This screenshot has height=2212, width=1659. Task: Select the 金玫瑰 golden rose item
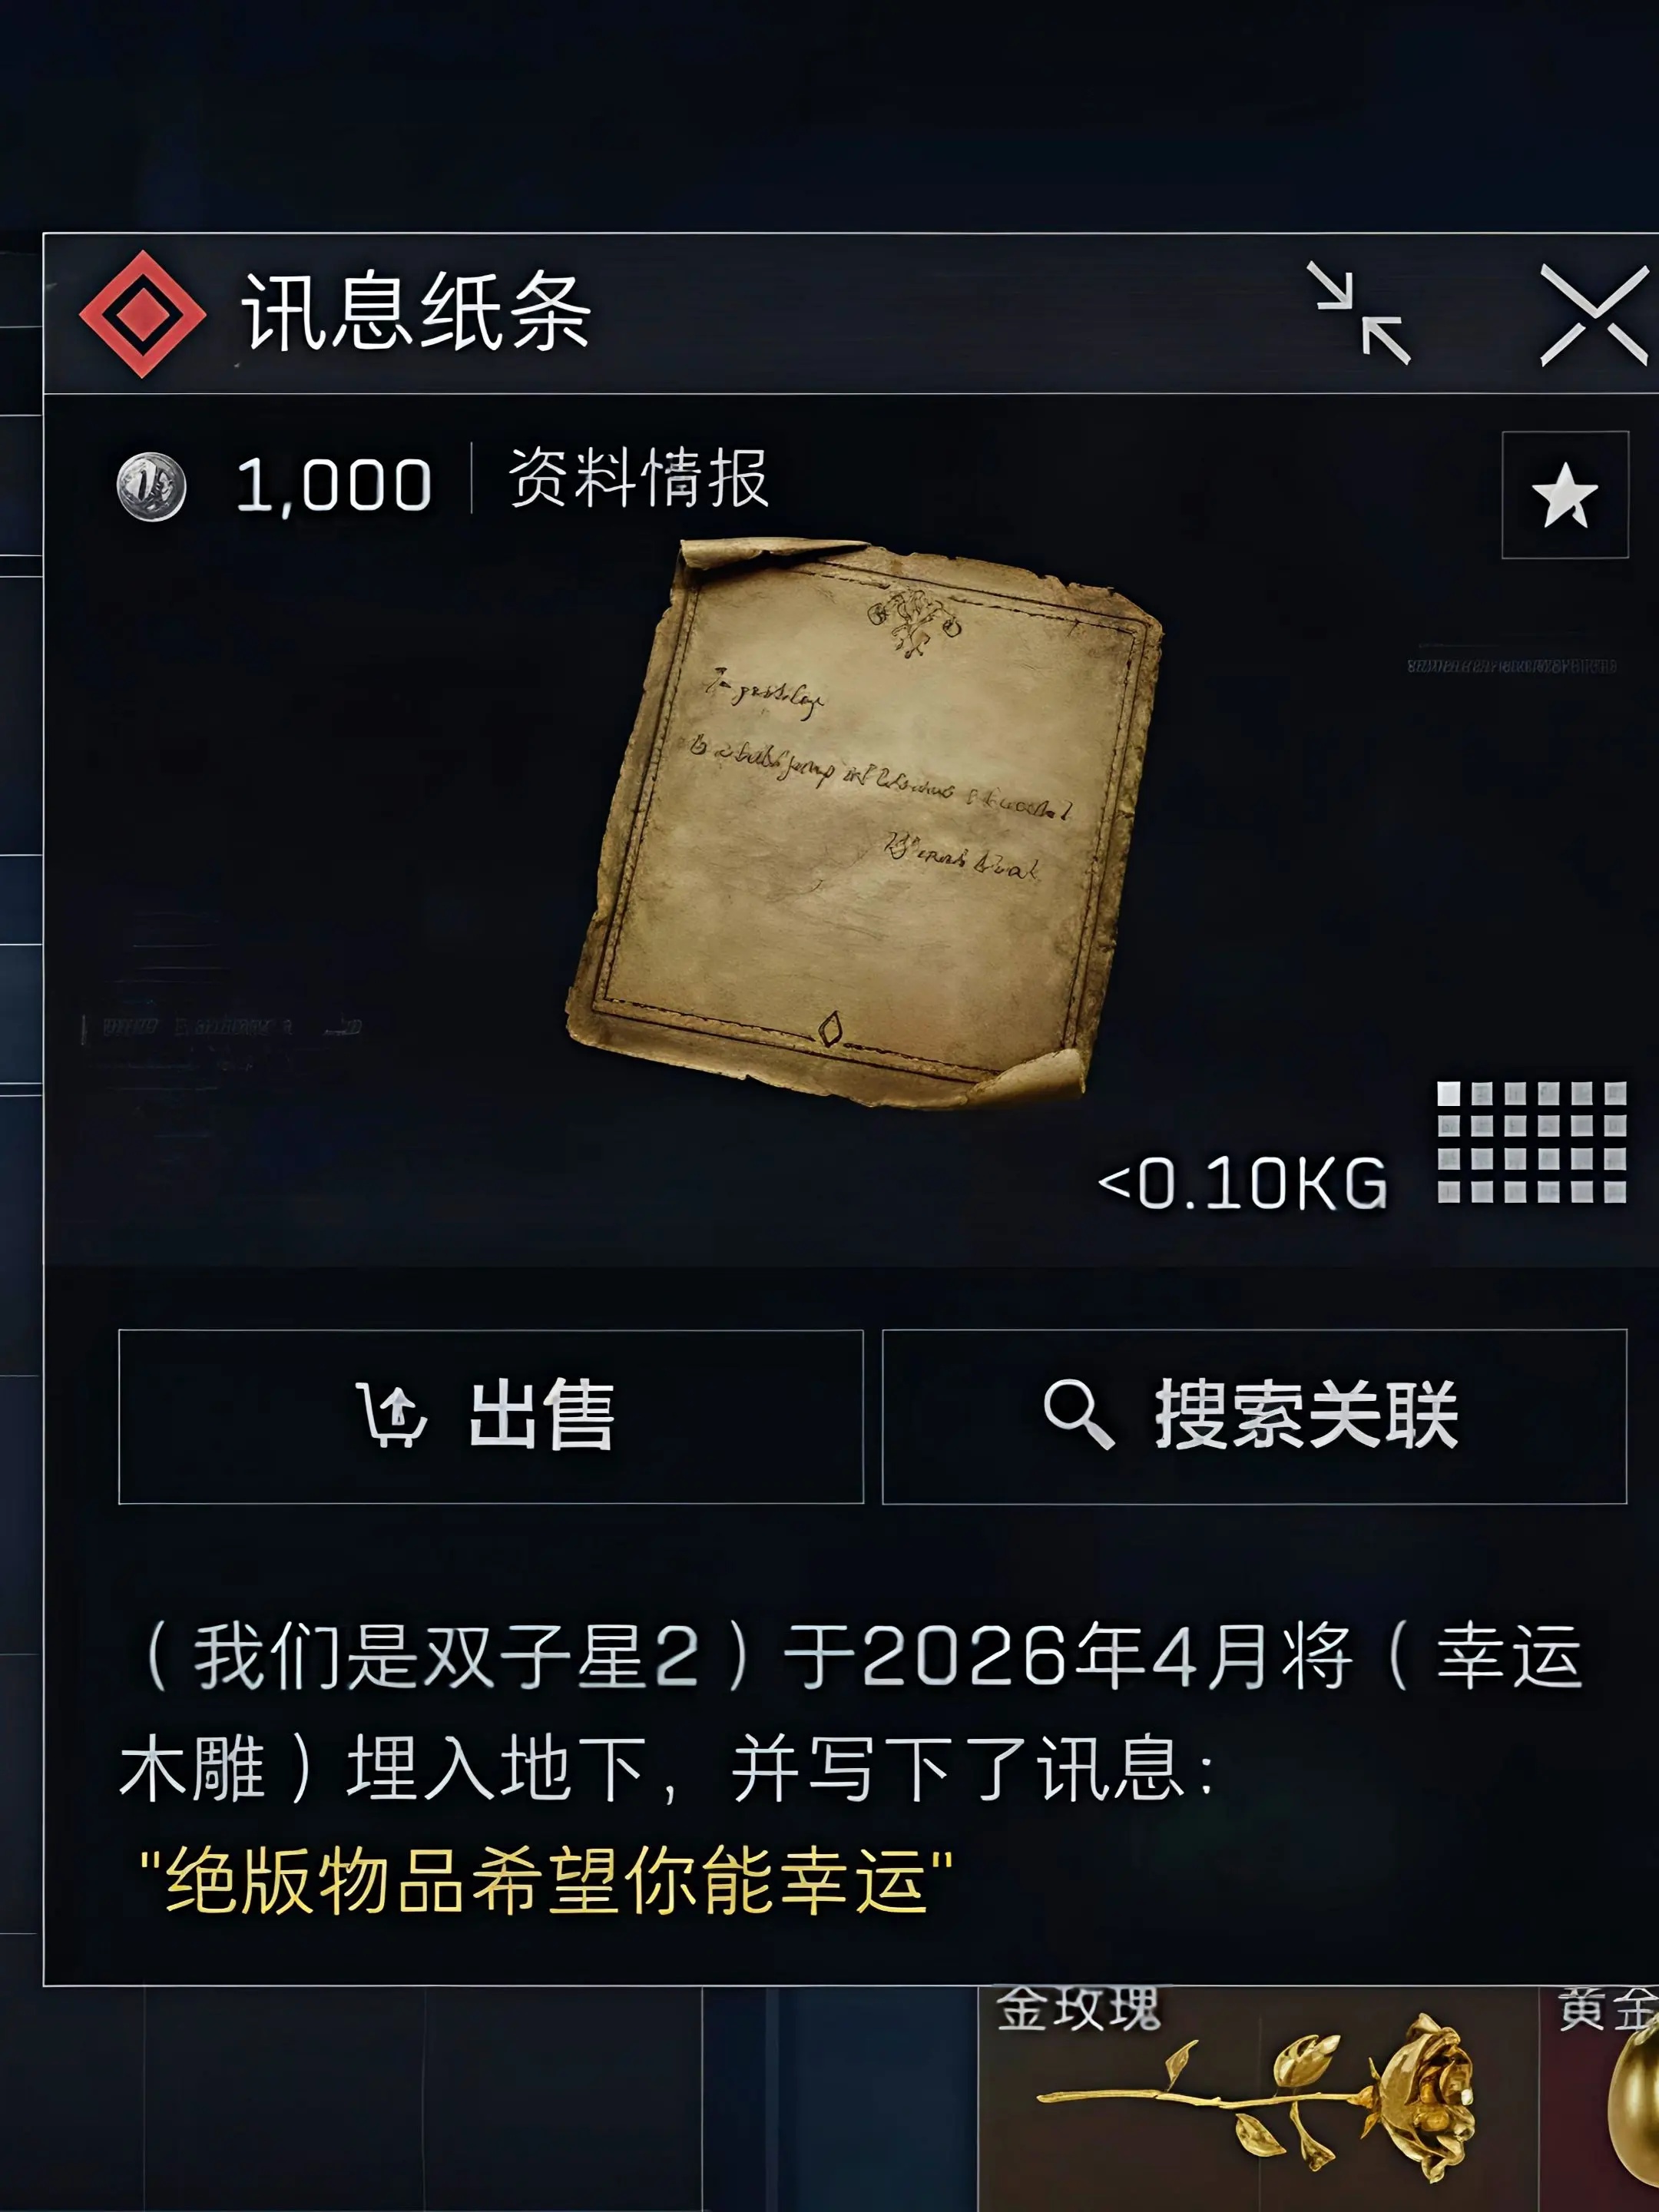pyautogui.click(x=1257, y=2098)
